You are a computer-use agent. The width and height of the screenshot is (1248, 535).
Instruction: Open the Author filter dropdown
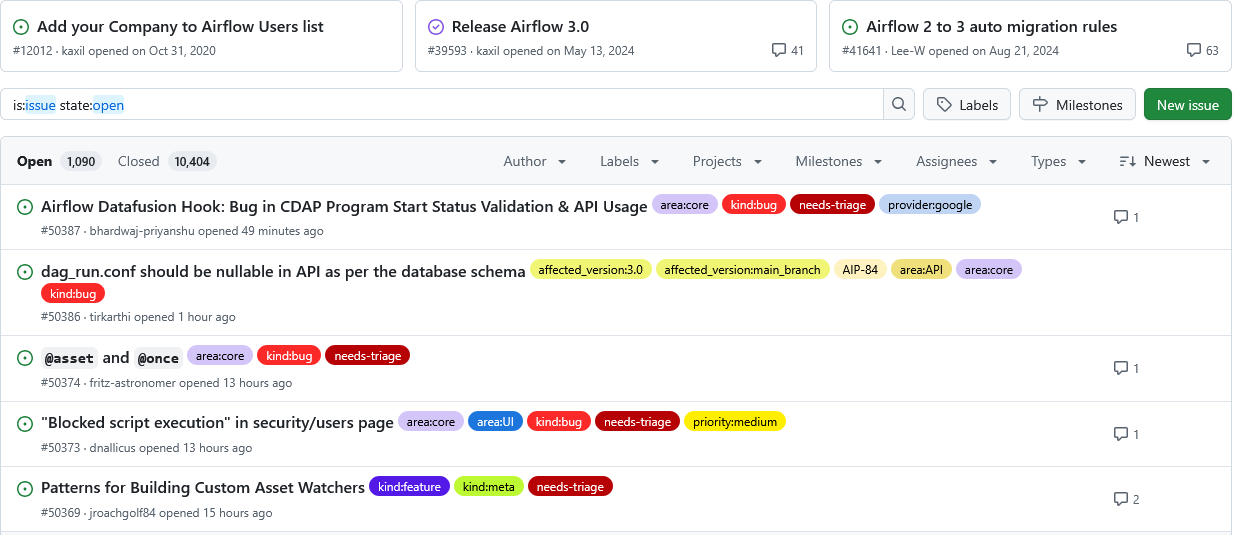pyautogui.click(x=535, y=161)
